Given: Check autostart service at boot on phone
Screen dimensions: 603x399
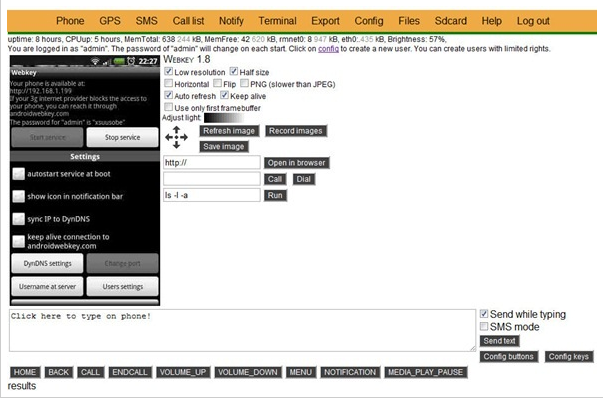Looking at the screenshot, I should 18,174.
